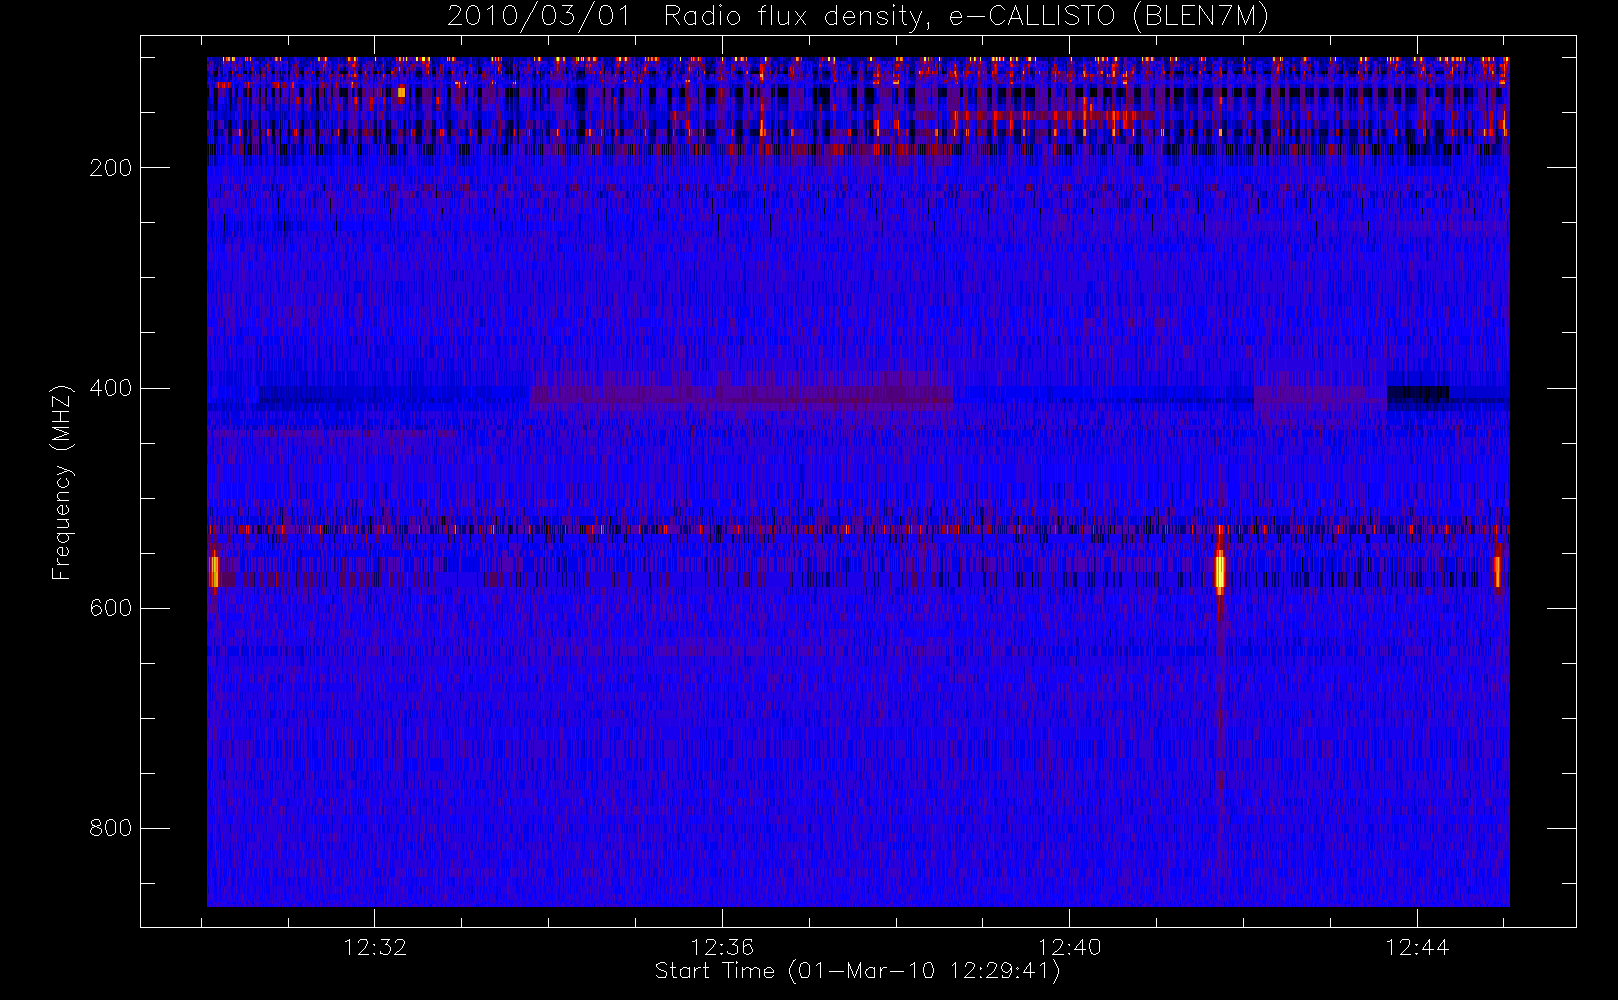Click the bright yellow burst near 12:41:45

coord(1220,571)
